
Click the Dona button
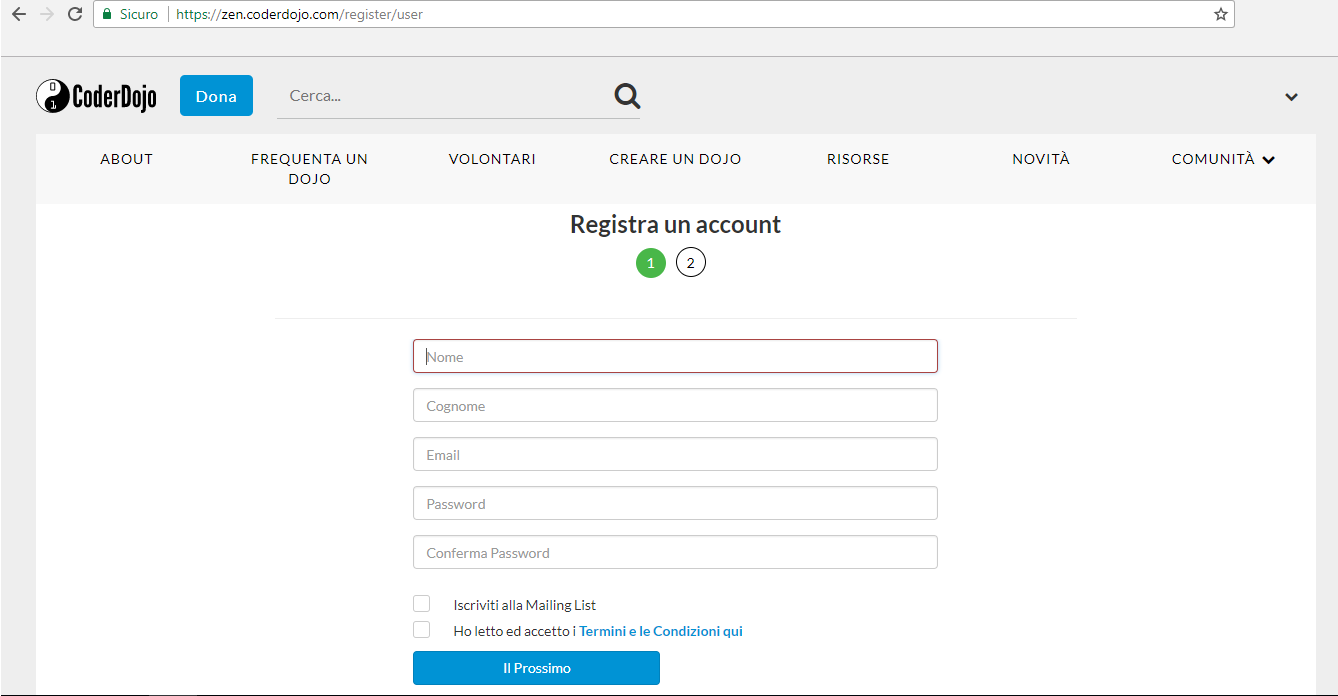point(216,96)
